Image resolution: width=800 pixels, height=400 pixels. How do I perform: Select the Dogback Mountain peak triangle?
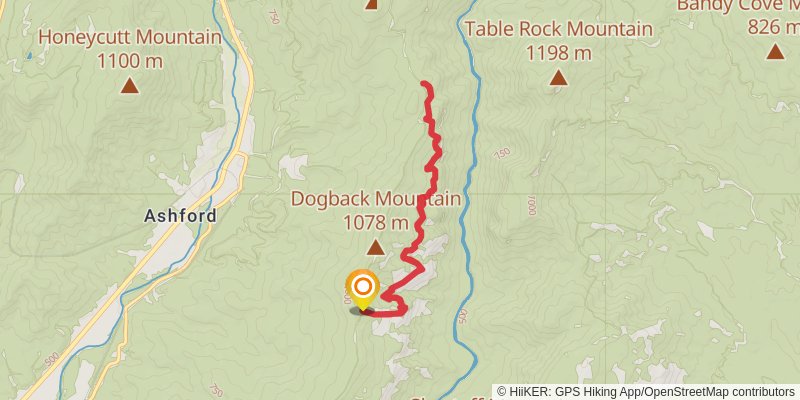click(x=376, y=247)
